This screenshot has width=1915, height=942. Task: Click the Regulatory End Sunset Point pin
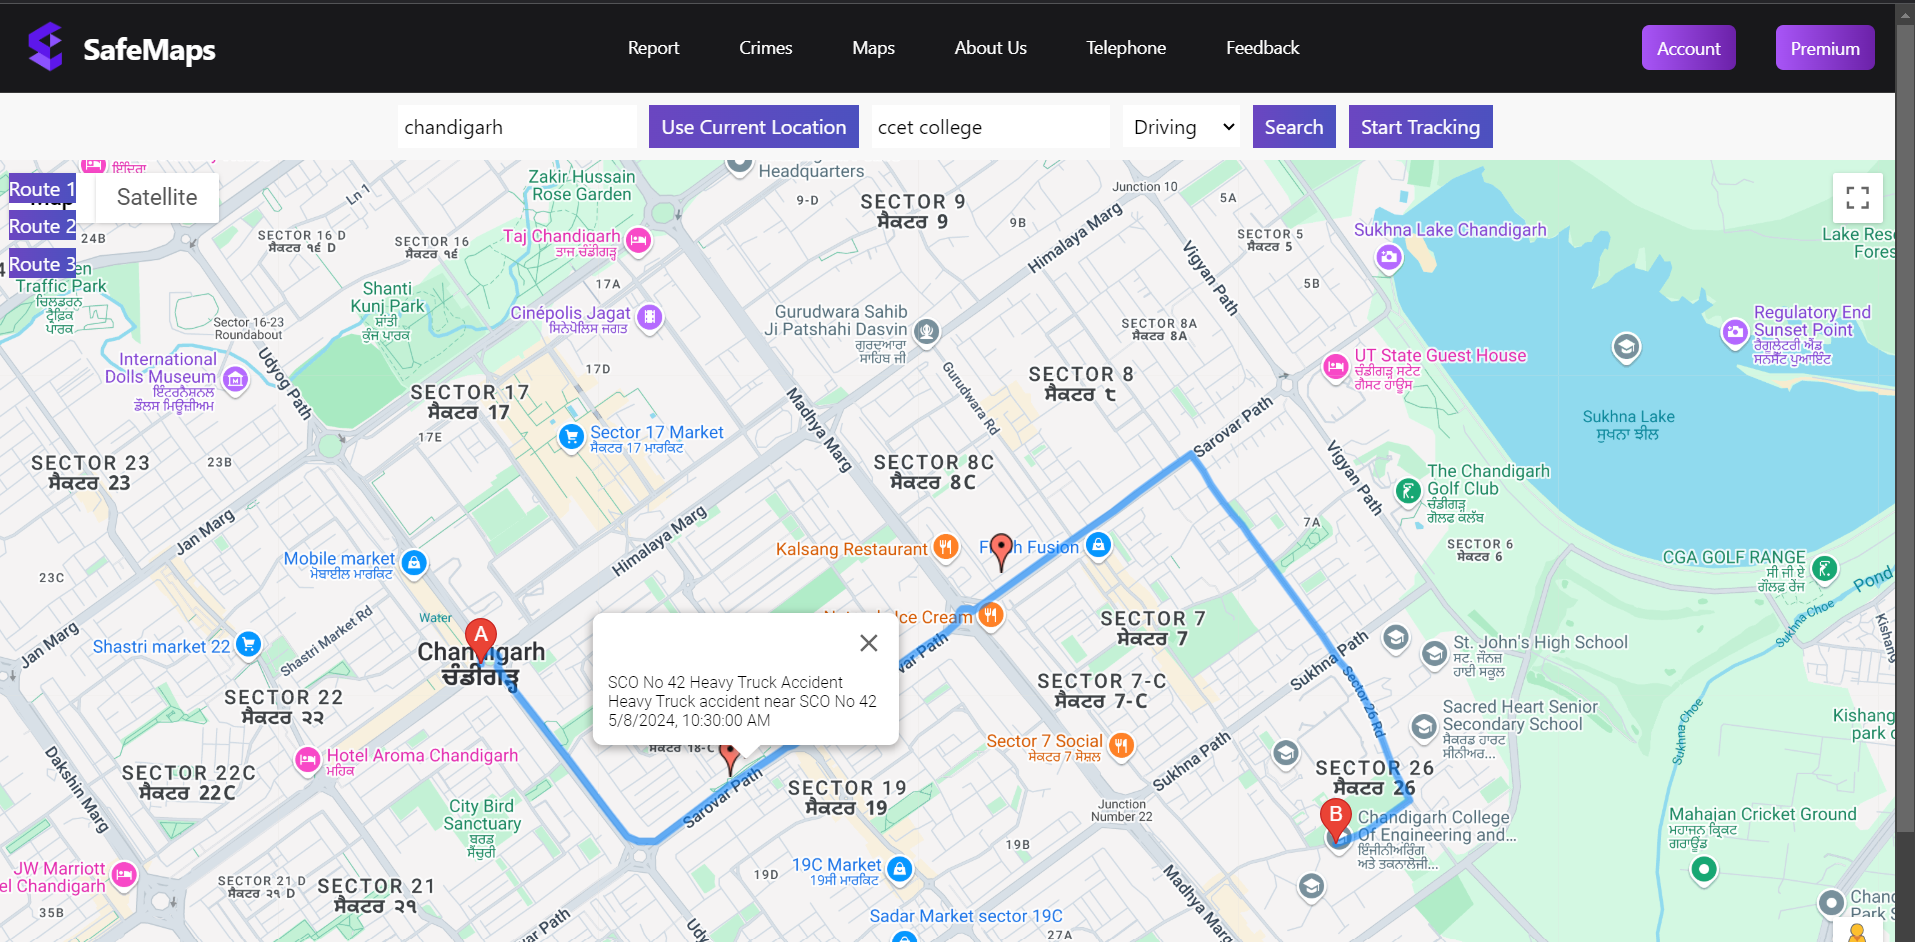click(x=1735, y=332)
